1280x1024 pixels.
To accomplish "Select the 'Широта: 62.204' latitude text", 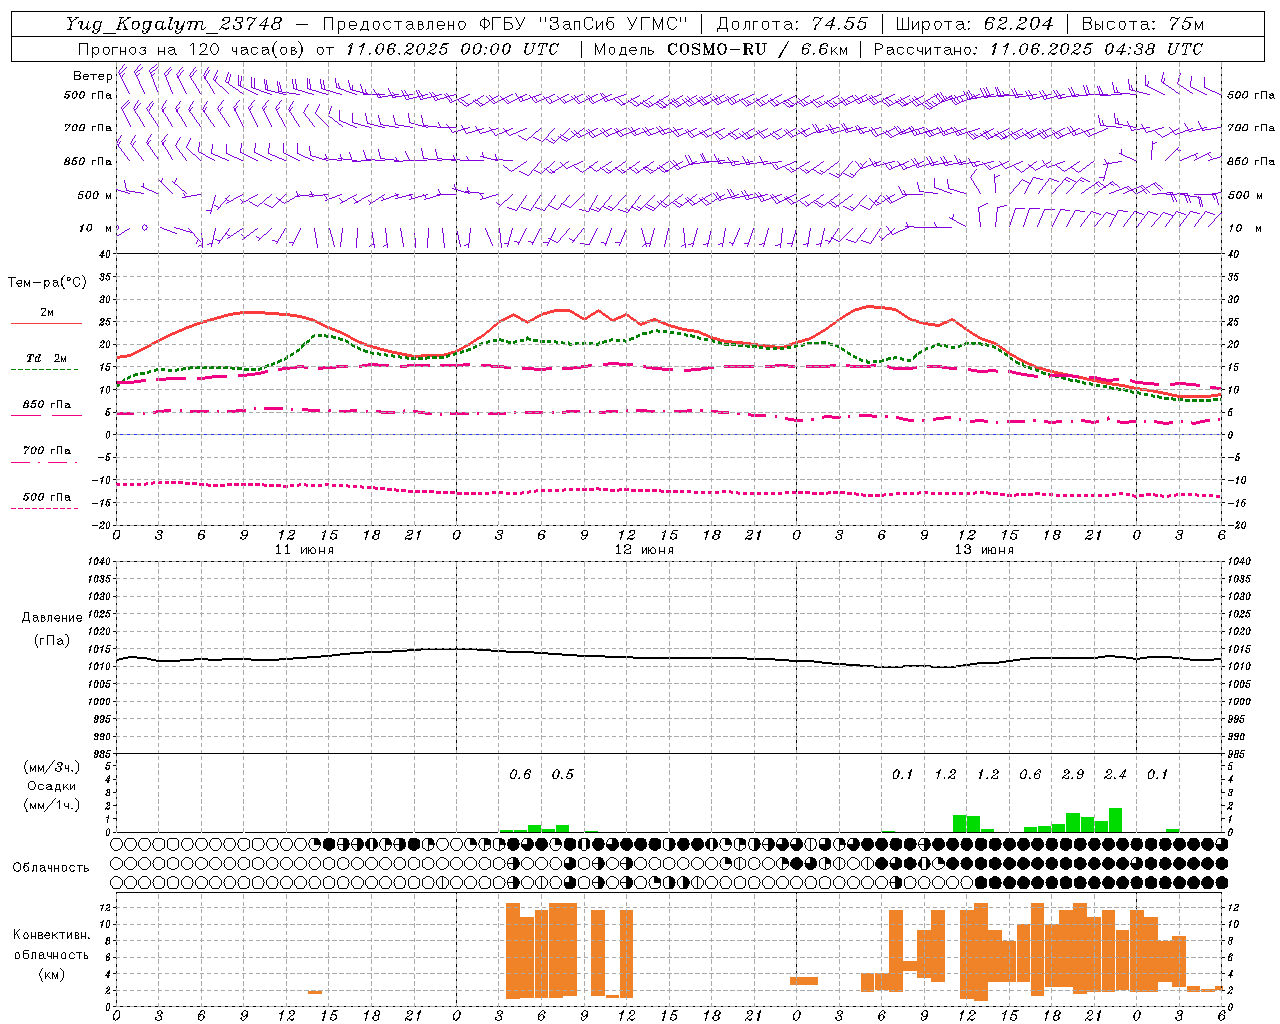I will coord(975,24).
